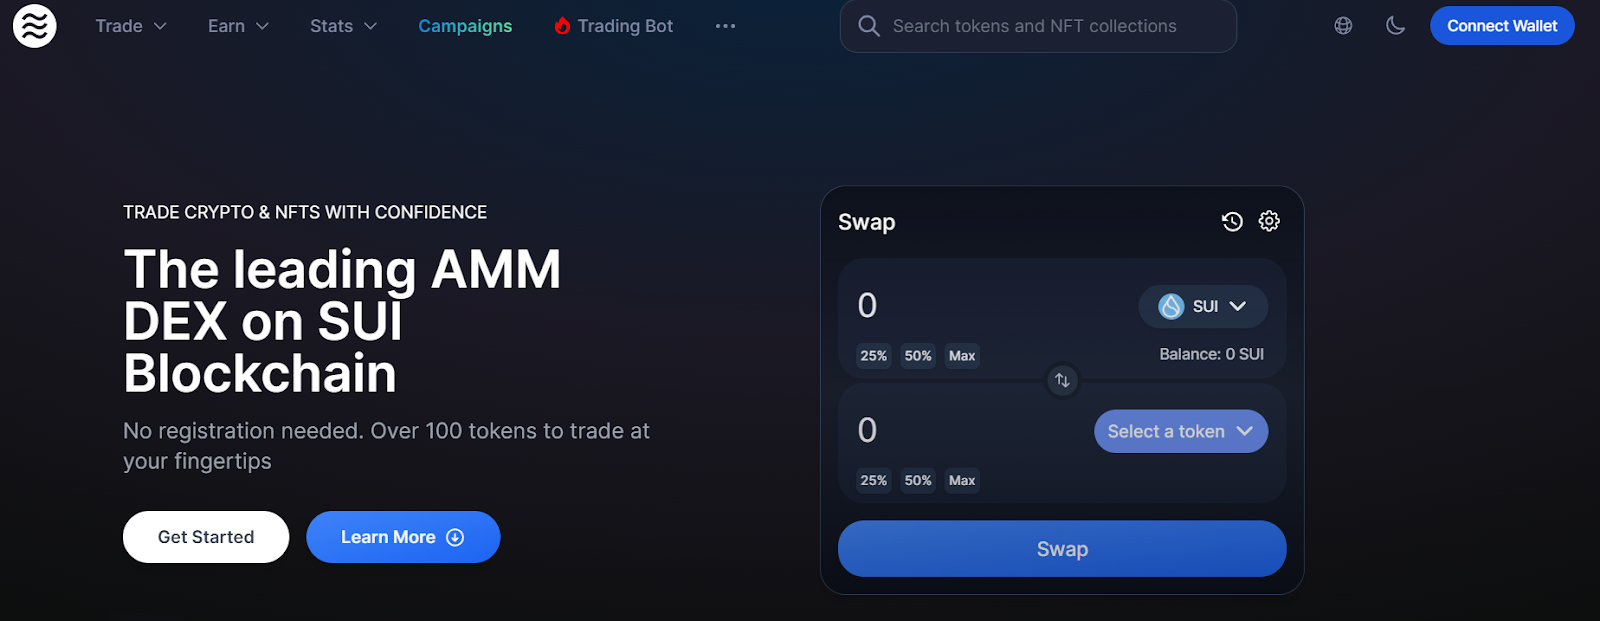Open swap transaction history clock icon
Screen dimensions: 1600x621
[1232, 221]
